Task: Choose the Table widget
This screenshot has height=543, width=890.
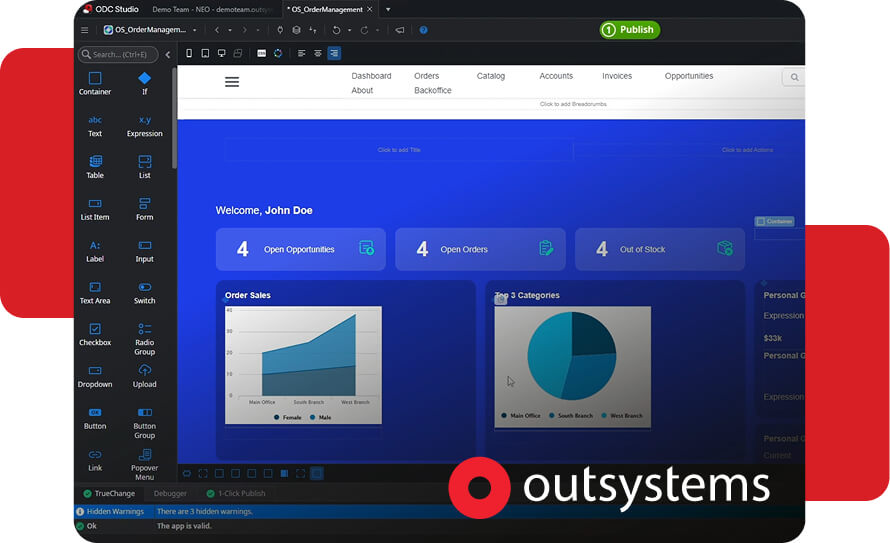Action: (95, 167)
